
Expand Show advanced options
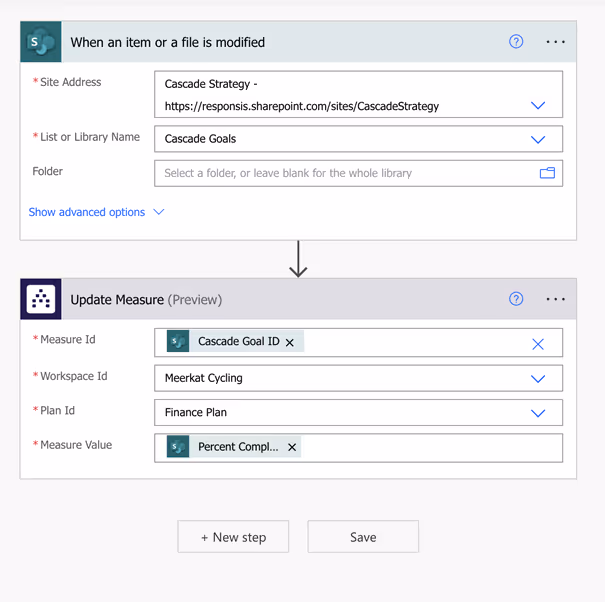(96, 212)
